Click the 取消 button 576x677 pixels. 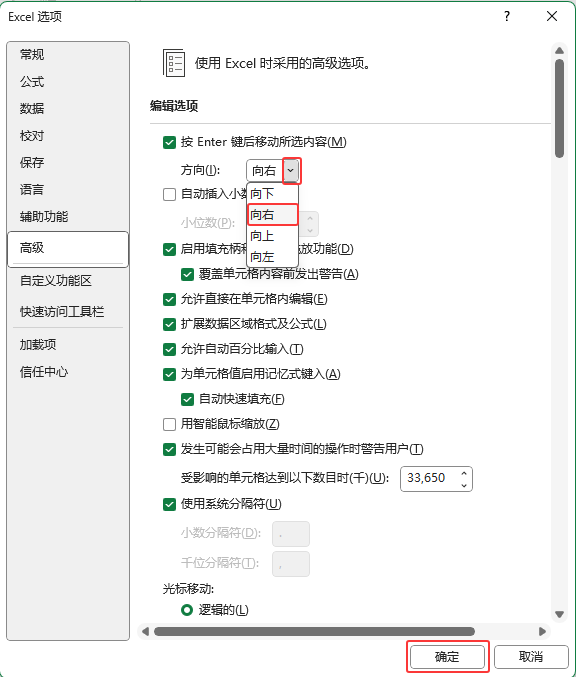(531, 657)
